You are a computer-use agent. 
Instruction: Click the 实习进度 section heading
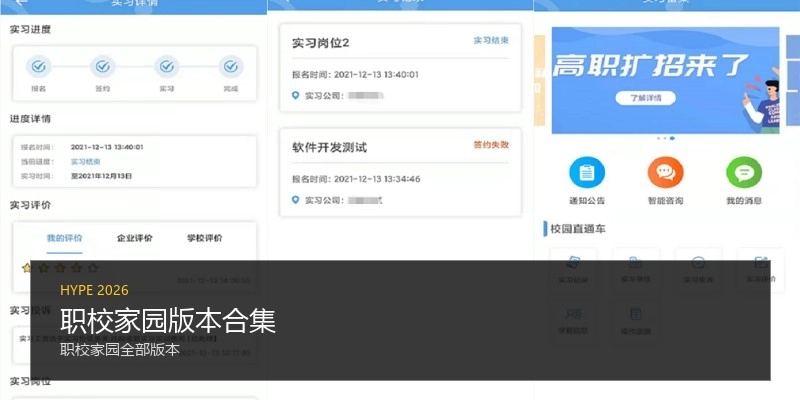[31, 30]
